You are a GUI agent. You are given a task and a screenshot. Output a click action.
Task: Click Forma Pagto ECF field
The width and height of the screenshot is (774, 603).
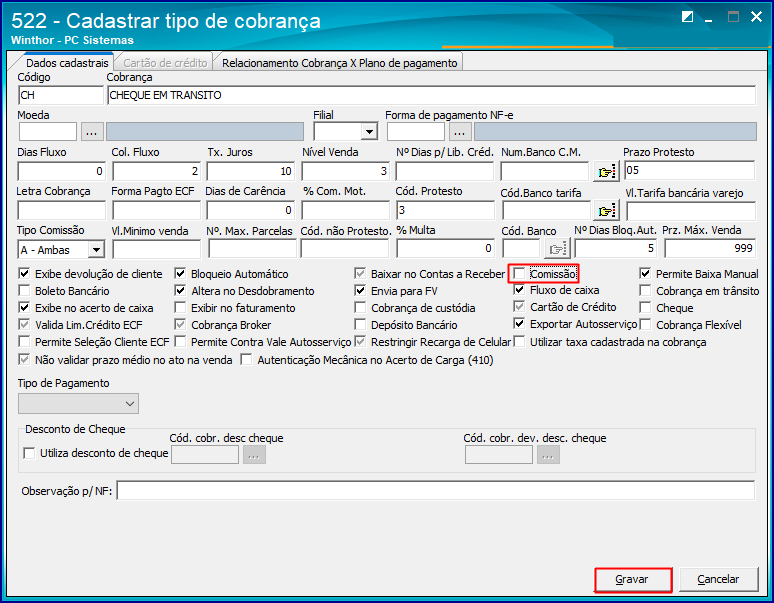click(156, 210)
